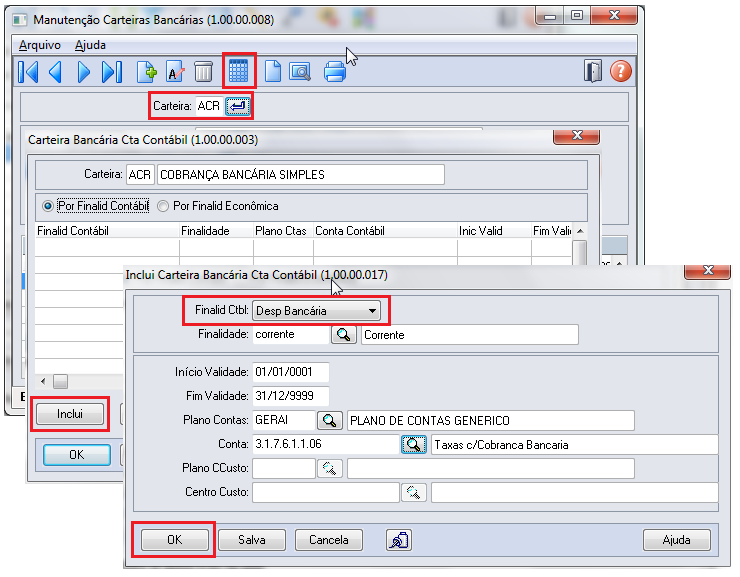Click the Salva button
This screenshot has height=577, width=740.
pyautogui.click(x=252, y=540)
